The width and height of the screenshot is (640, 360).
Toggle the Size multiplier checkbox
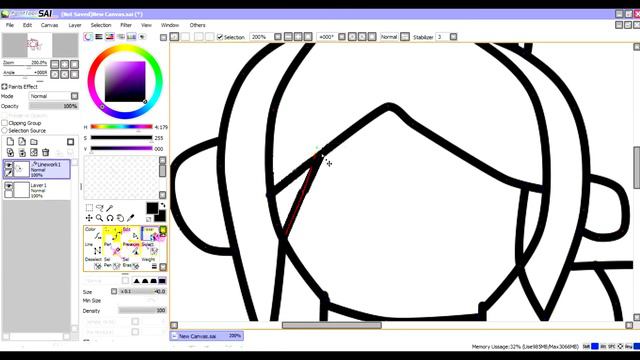click(x=114, y=291)
